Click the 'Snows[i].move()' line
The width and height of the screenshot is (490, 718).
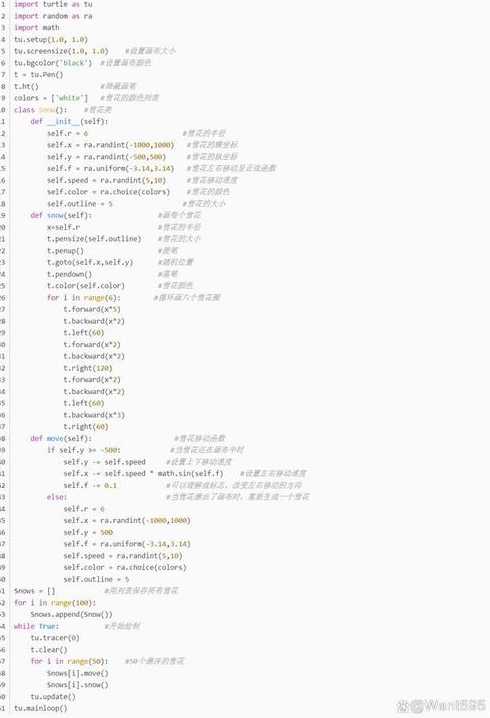coord(77,674)
